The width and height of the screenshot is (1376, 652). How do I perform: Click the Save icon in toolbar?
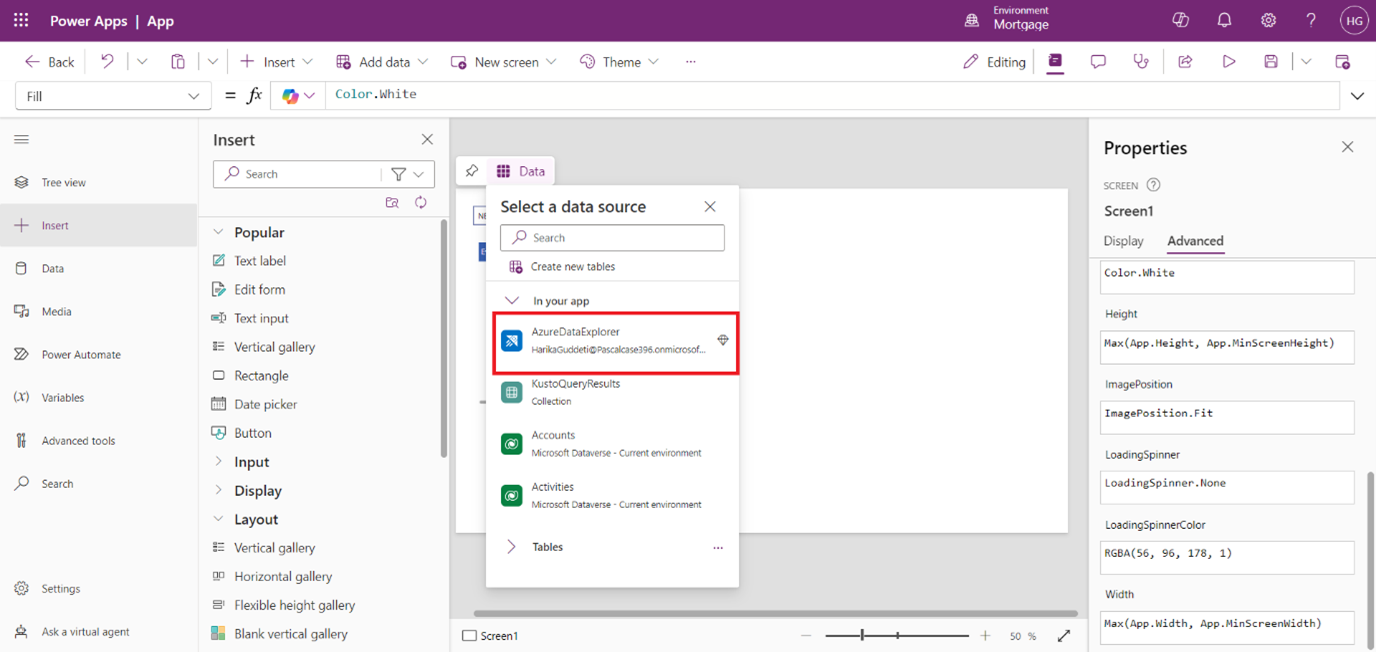(x=1271, y=62)
